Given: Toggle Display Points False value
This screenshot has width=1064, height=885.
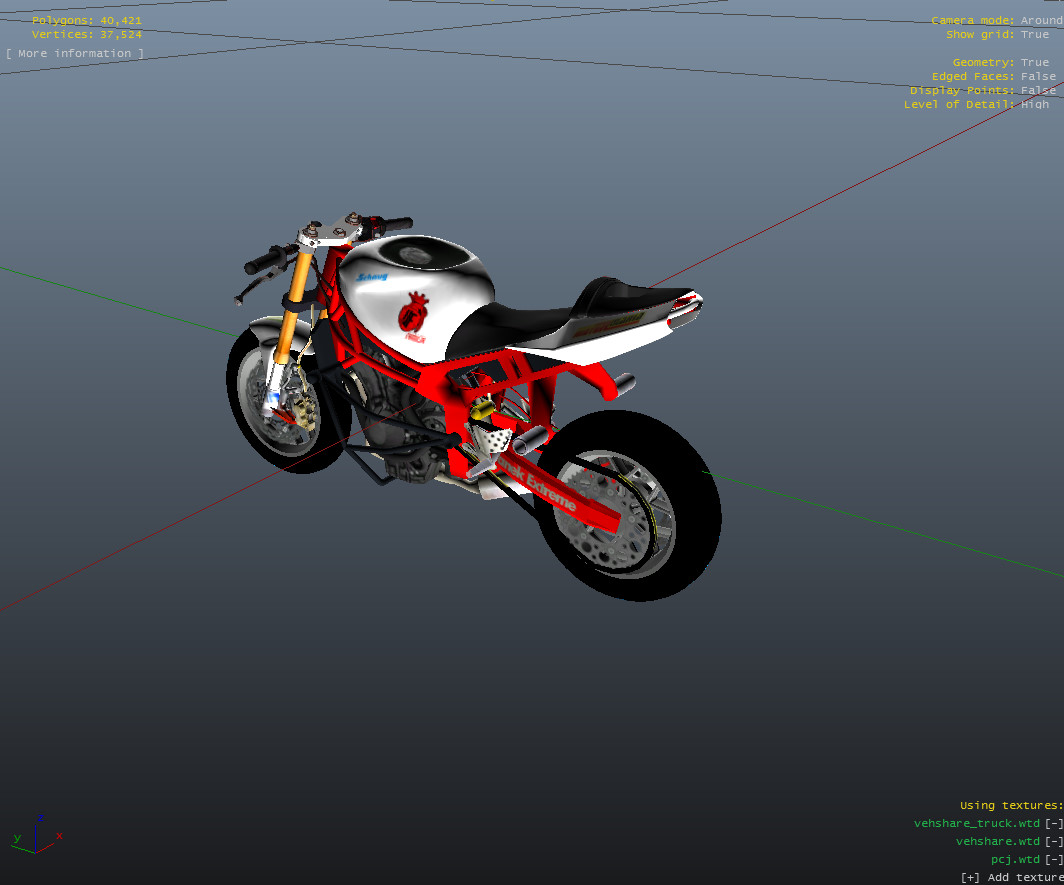Looking at the screenshot, I should pyautogui.click(x=1038, y=90).
